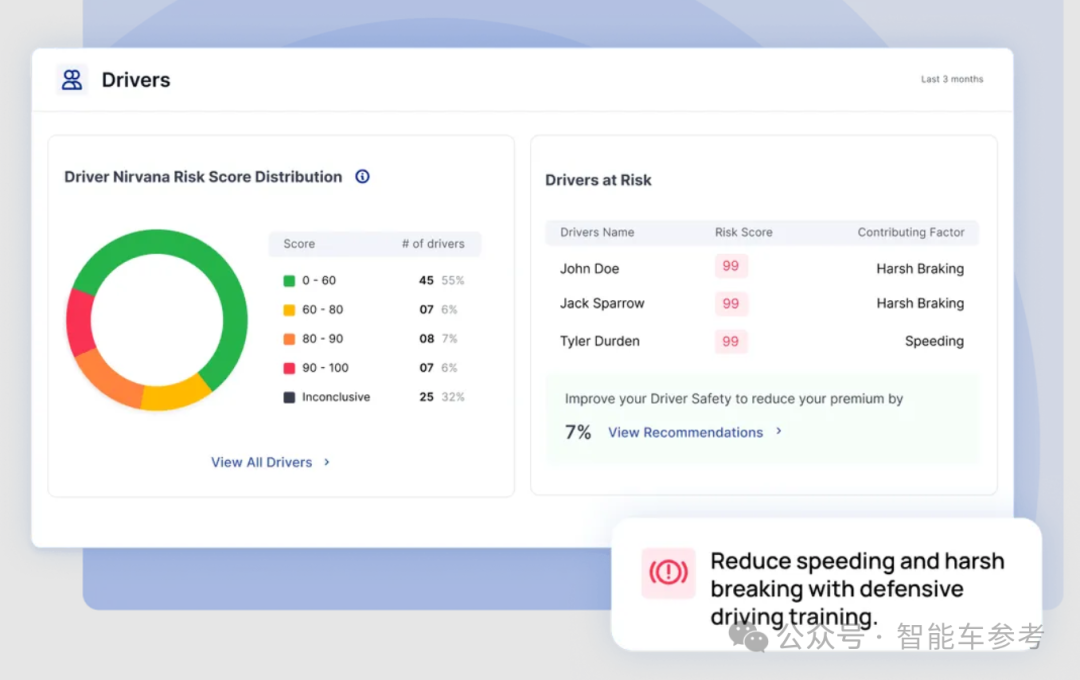The image size is (1080, 680).
Task: Open the View Recommendations link
Action: [685, 432]
